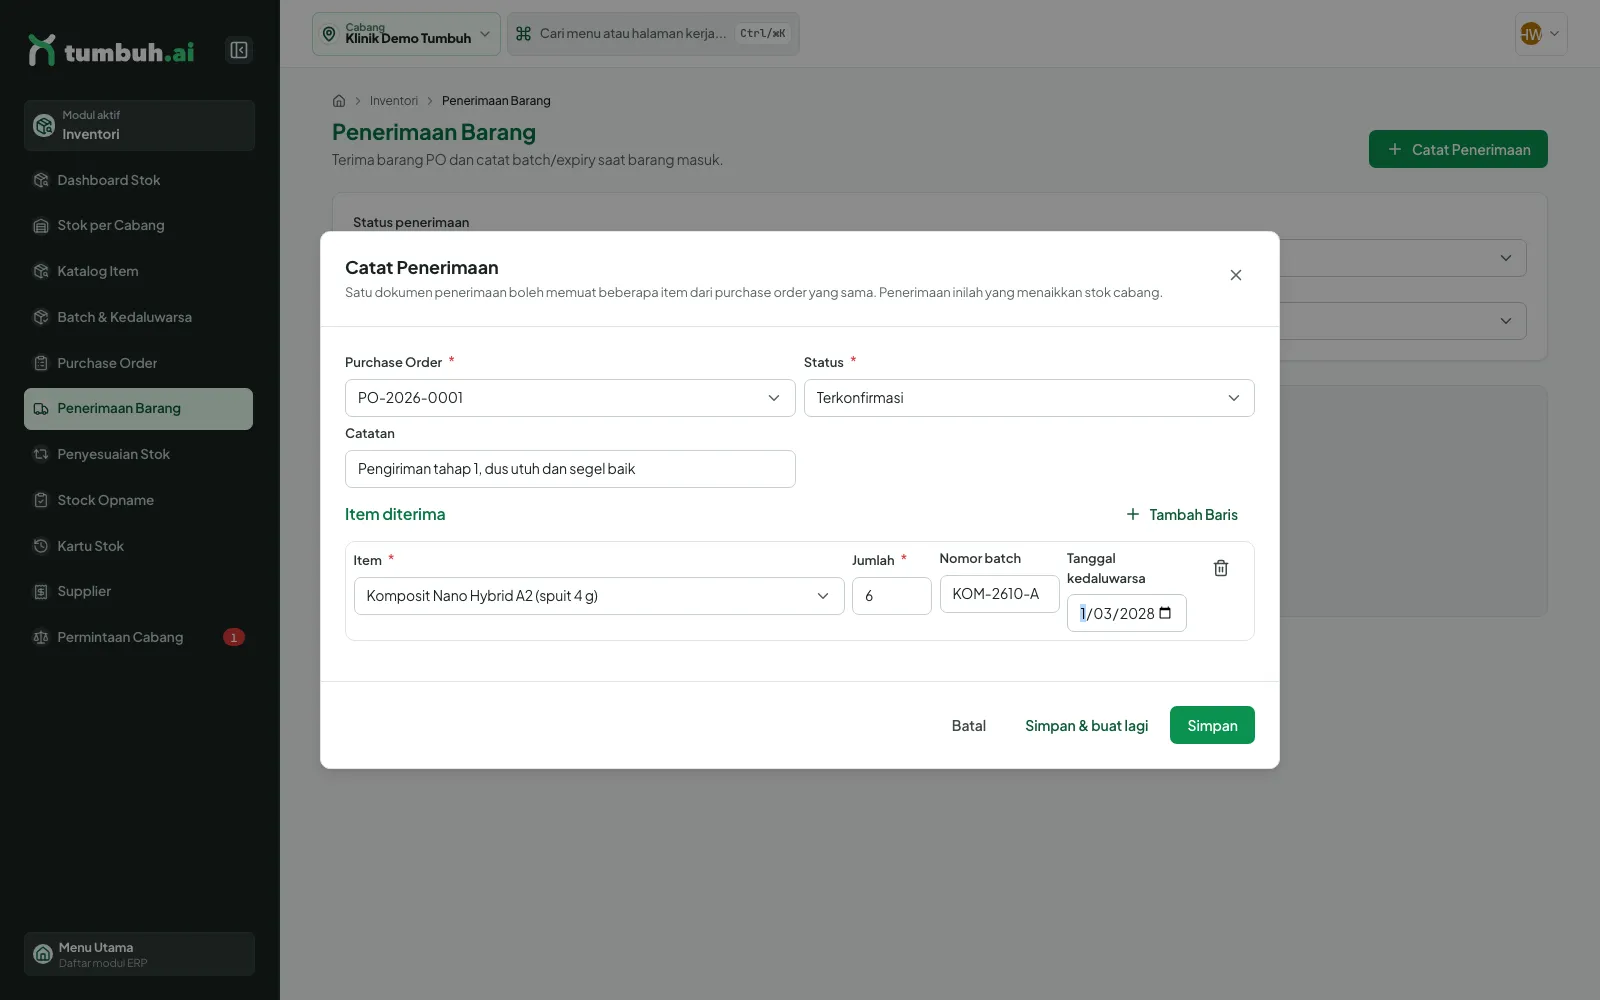Open Kartu Stok page
Viewport: 1600px width, 1000px height.
pos(139,546)
